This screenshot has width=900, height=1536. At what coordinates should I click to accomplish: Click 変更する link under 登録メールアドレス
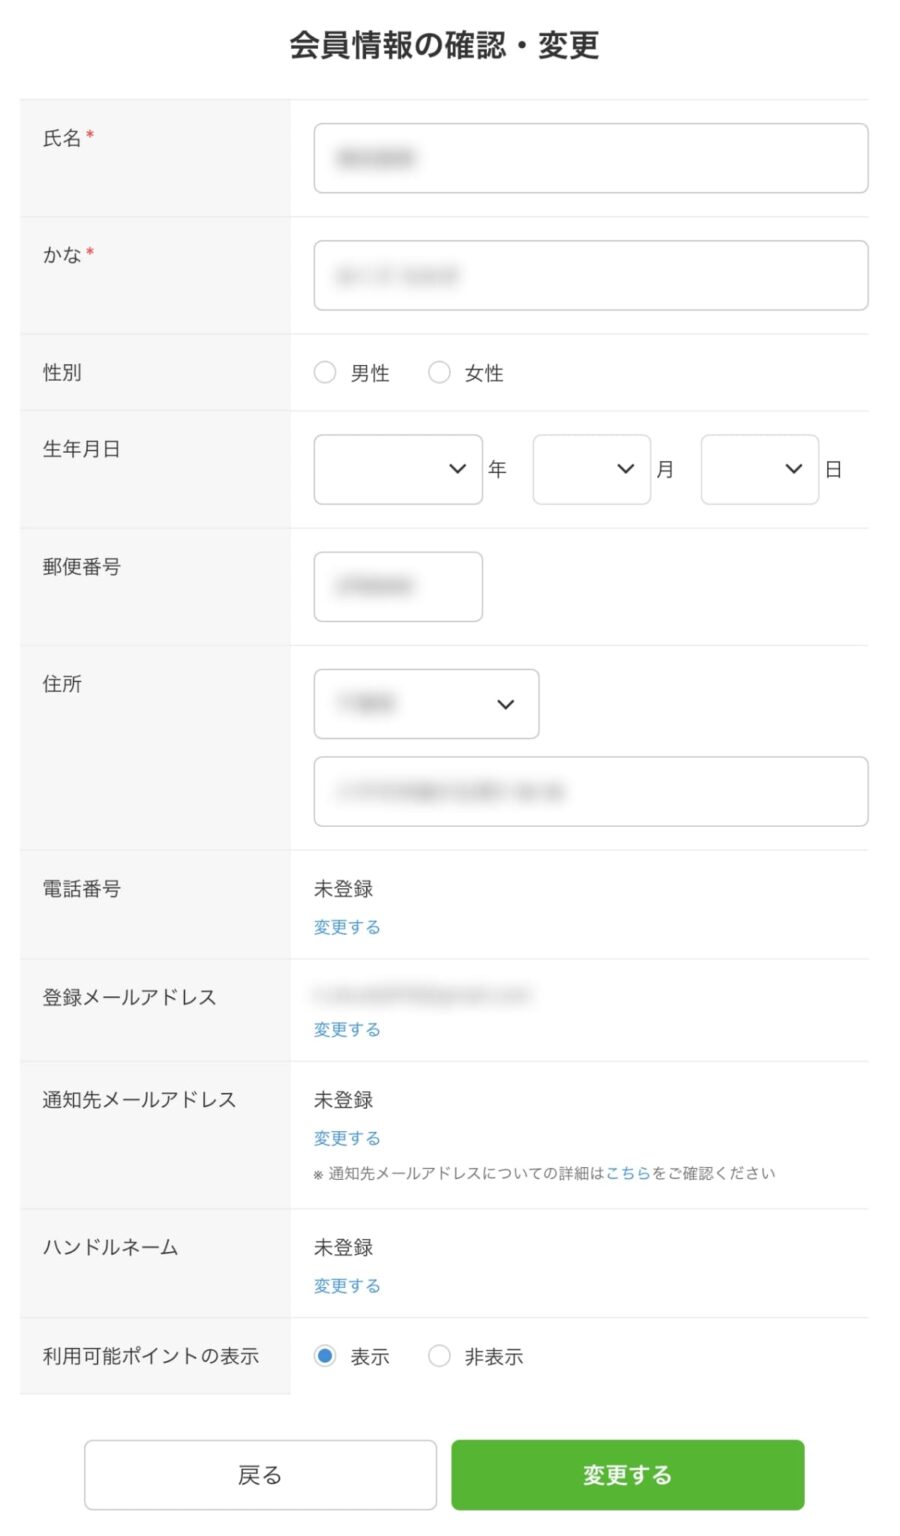point(347,1029)
